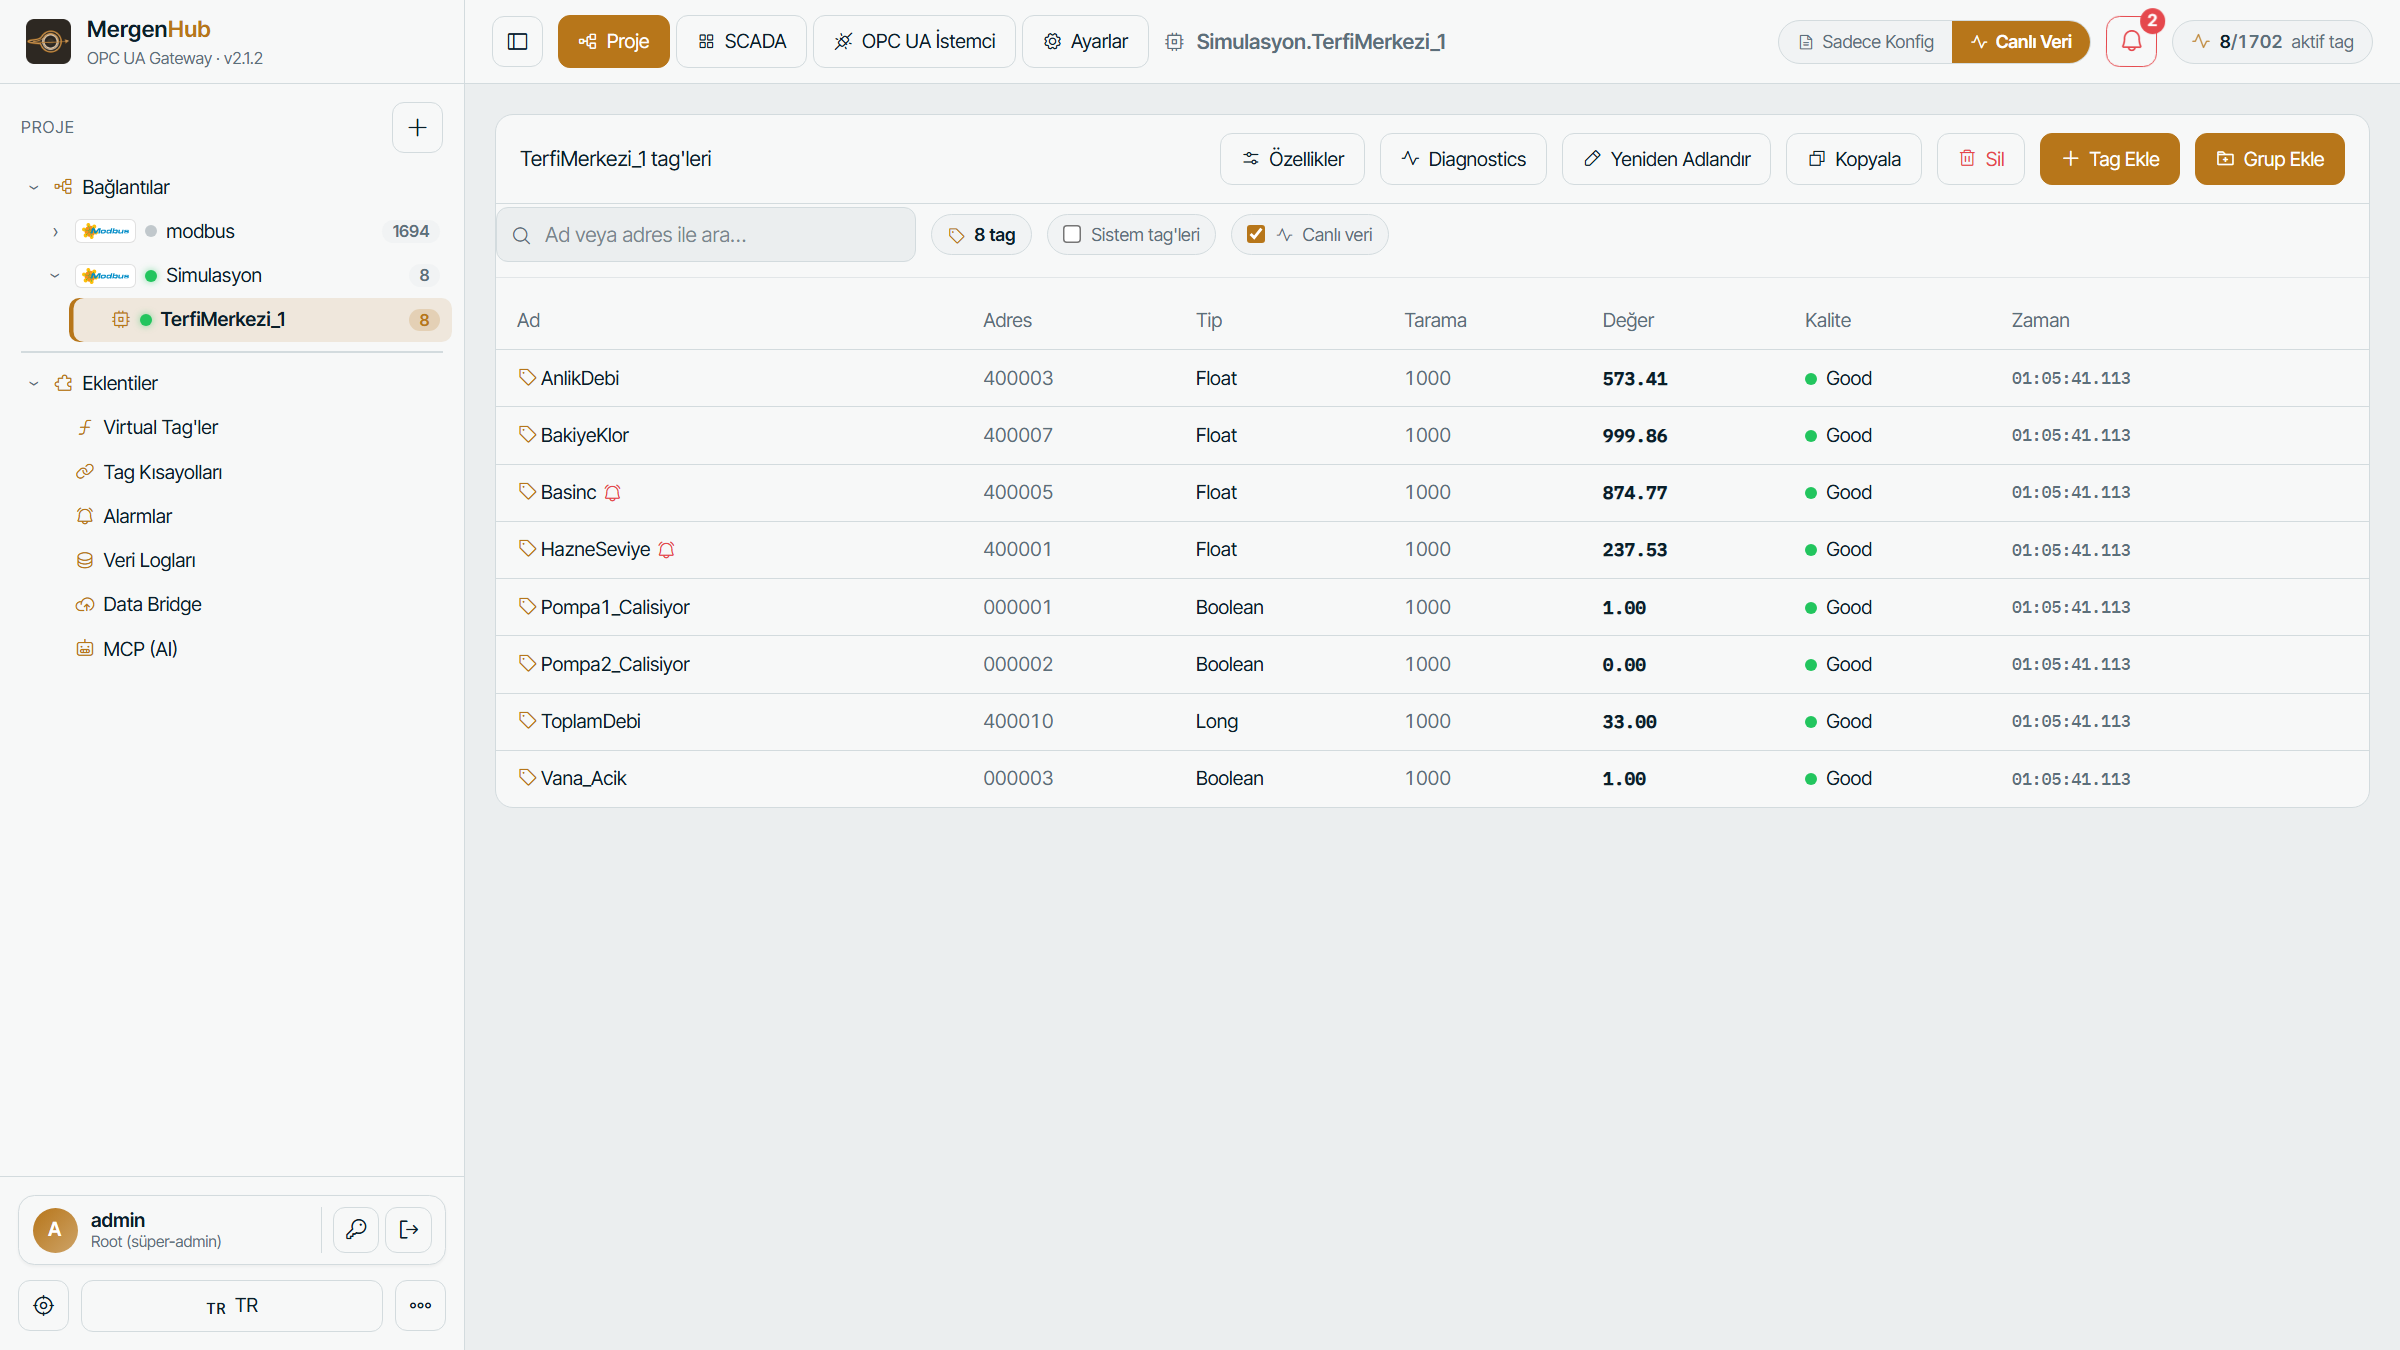Click the Grup Ekle button
Viewport: 2400px width, 1350px height.
pyautogui.click(x=2270, y=159)
